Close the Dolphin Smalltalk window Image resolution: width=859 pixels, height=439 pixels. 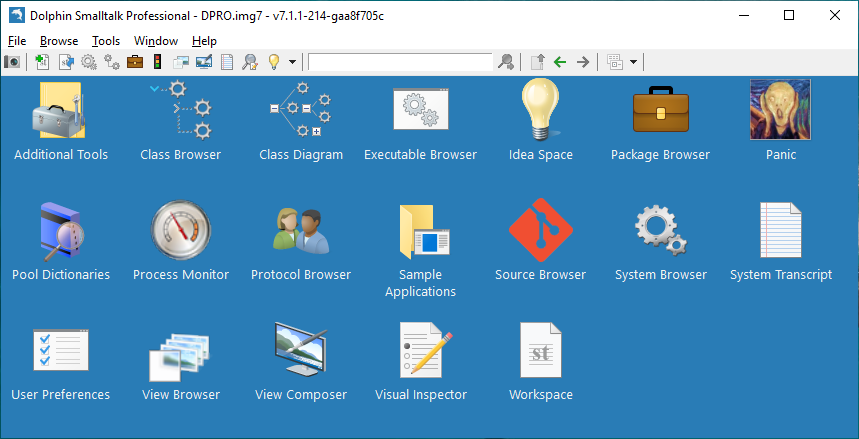pyautogui.click(x=835, y=15)
